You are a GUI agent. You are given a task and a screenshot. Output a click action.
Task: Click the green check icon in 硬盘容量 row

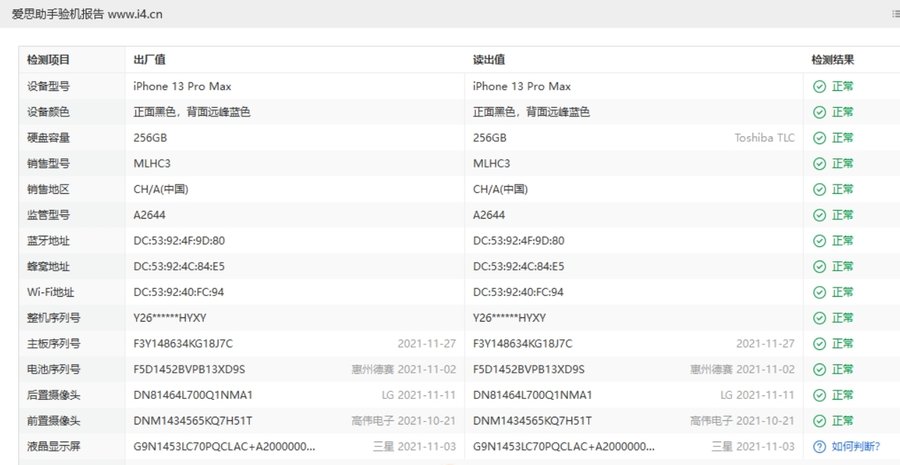(x=819, y=138)
